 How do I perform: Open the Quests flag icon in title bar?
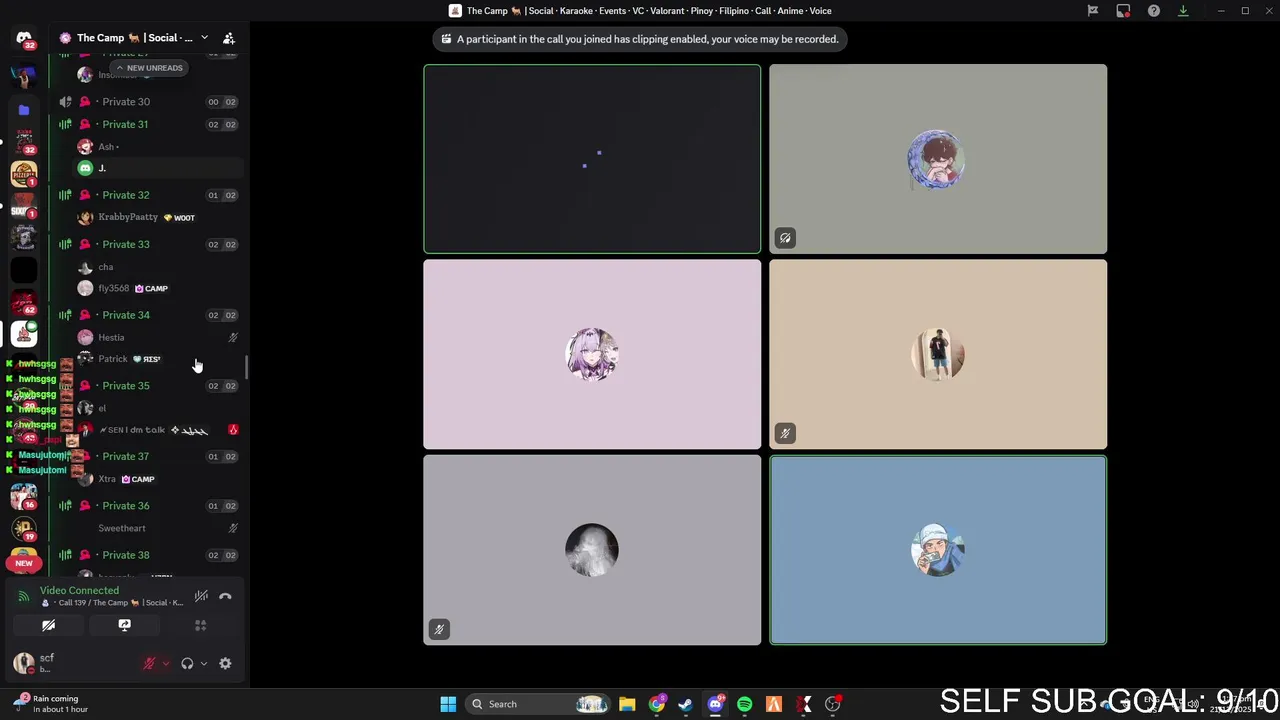point(1093,11)
